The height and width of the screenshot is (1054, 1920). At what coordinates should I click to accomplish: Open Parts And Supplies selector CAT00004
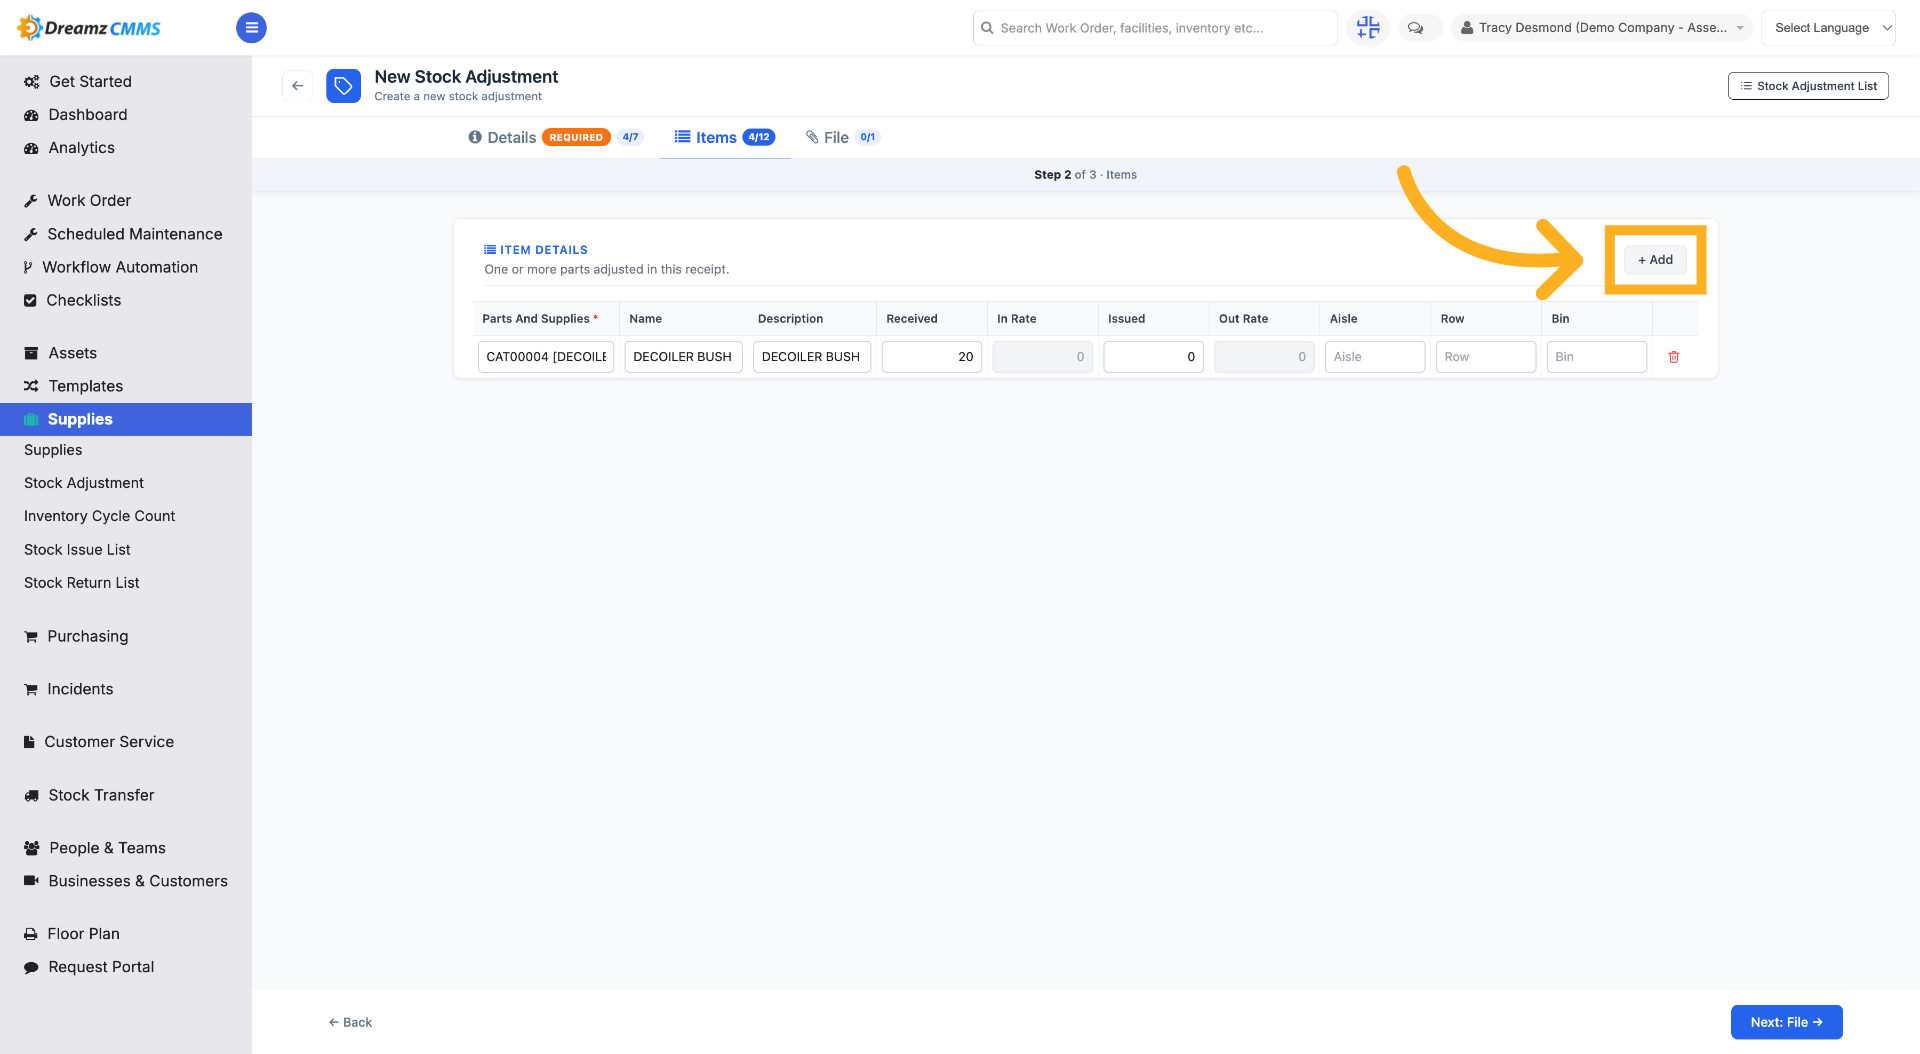point(546,357)
